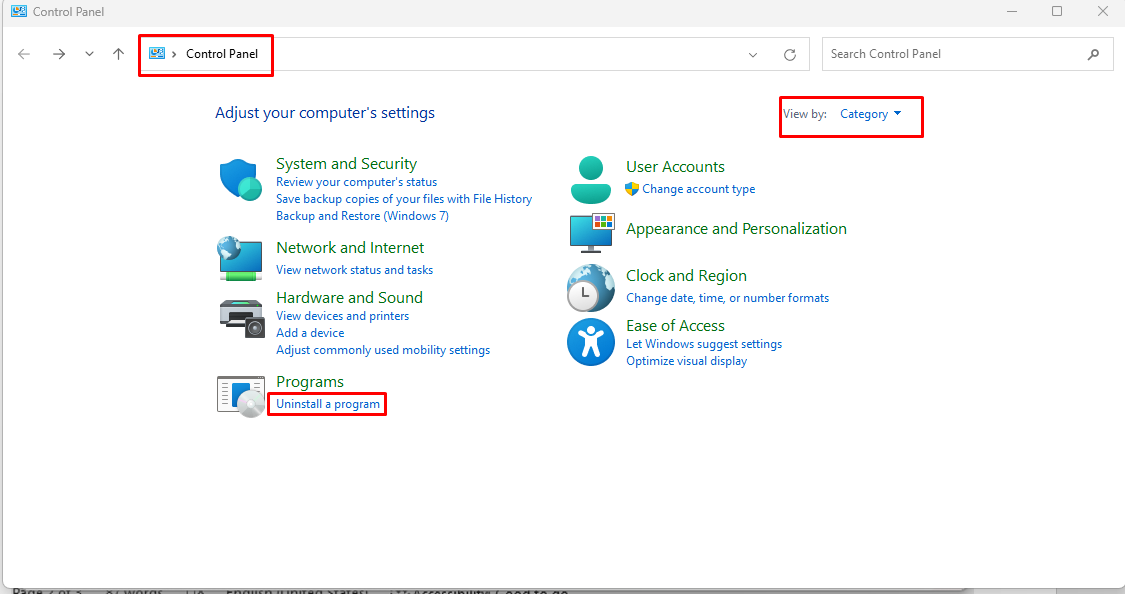1125x594 pixels.
Task: Open the View by Category dropdown
Action: (870, 114)
